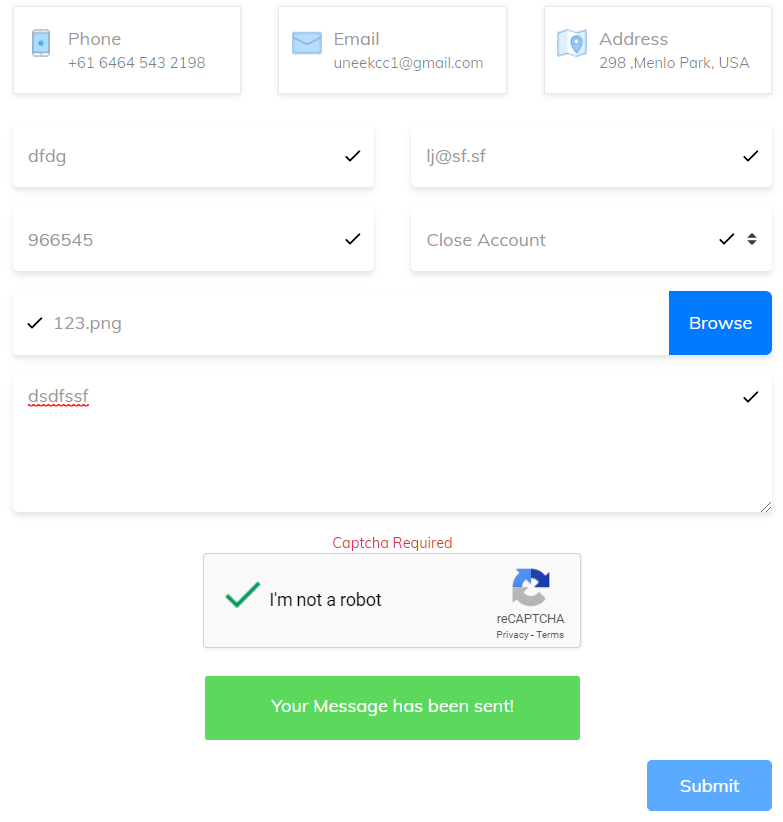Click checkmark icon next to 123.png
This screenshot has width=783, height=822.
(35, 323)
